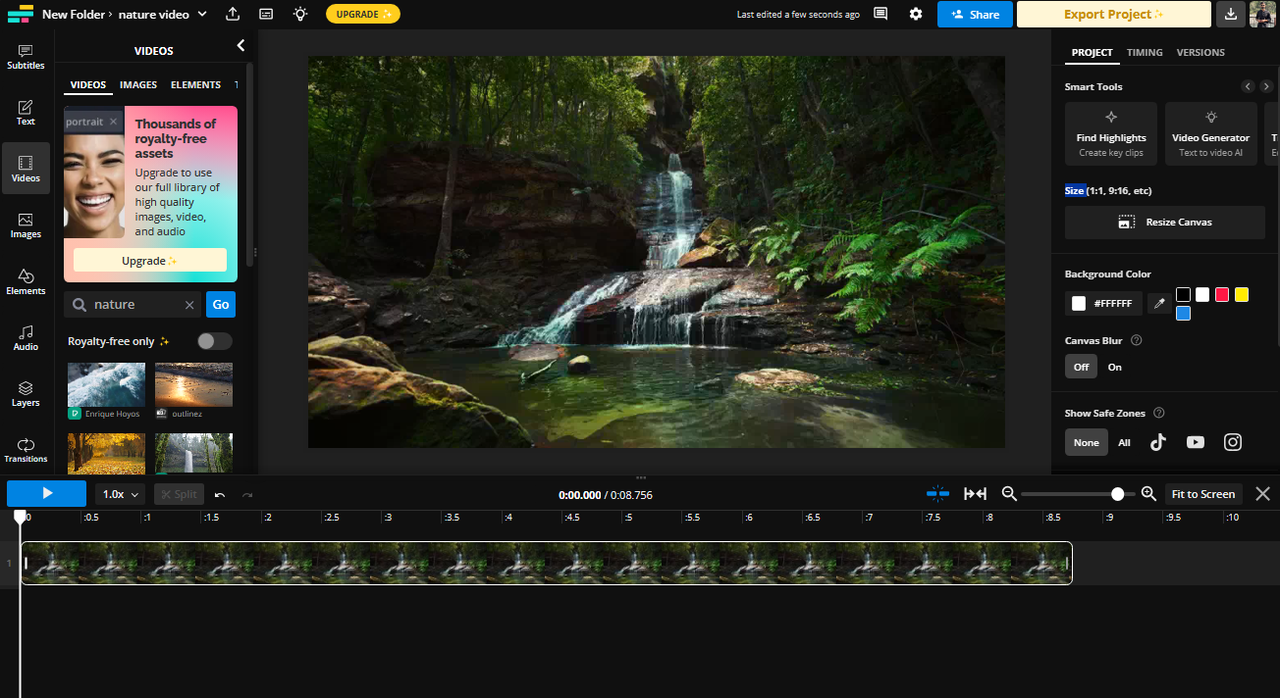The width and height of the screenshot is (1280, 698).
Task: Select None for safe zones
Action: [1086, 442]
